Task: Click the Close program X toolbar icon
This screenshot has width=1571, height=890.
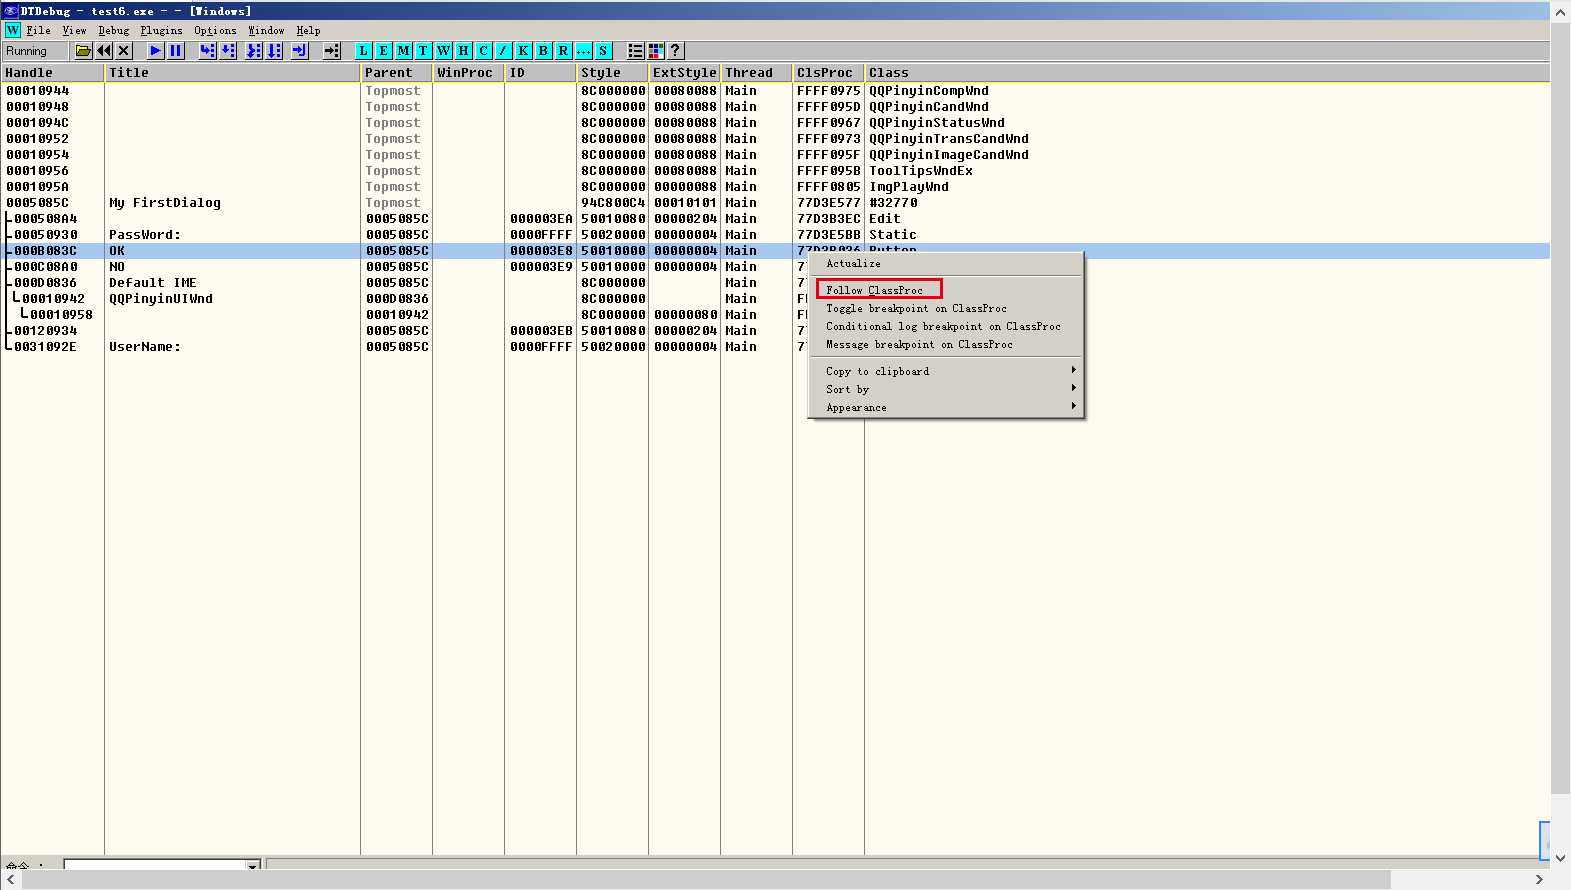Action: pyautogui.click(x=124, y=51)
